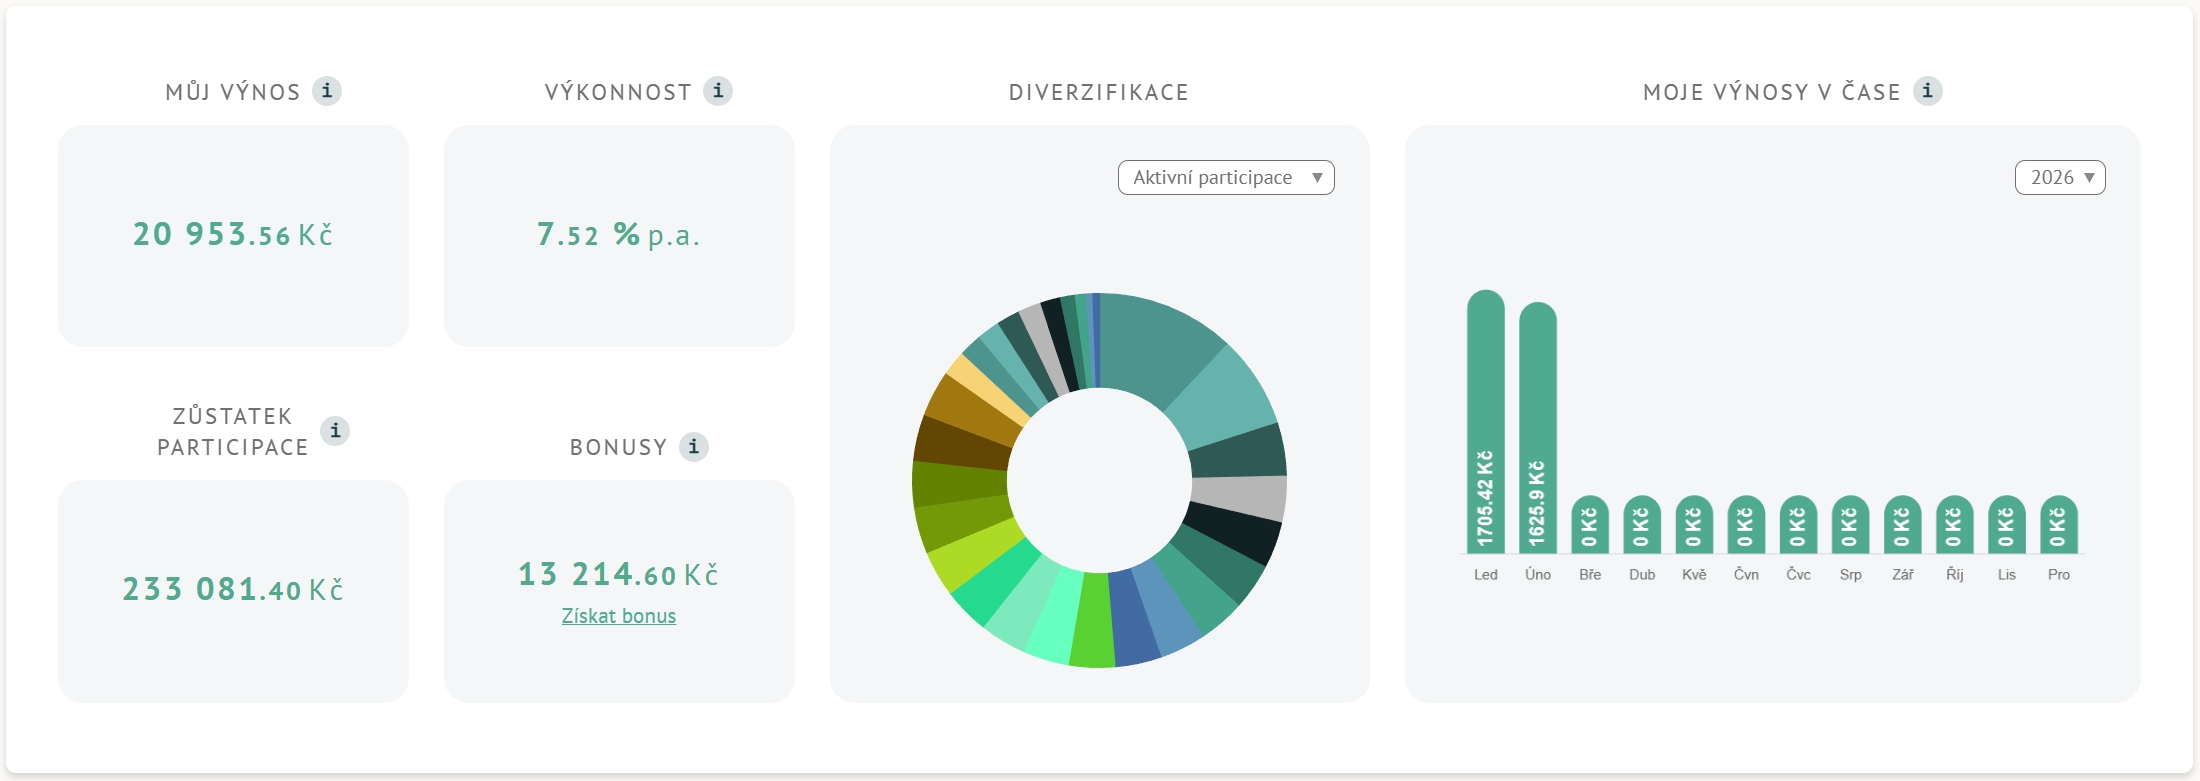Click the Čvn month bar

point(1746,525)
